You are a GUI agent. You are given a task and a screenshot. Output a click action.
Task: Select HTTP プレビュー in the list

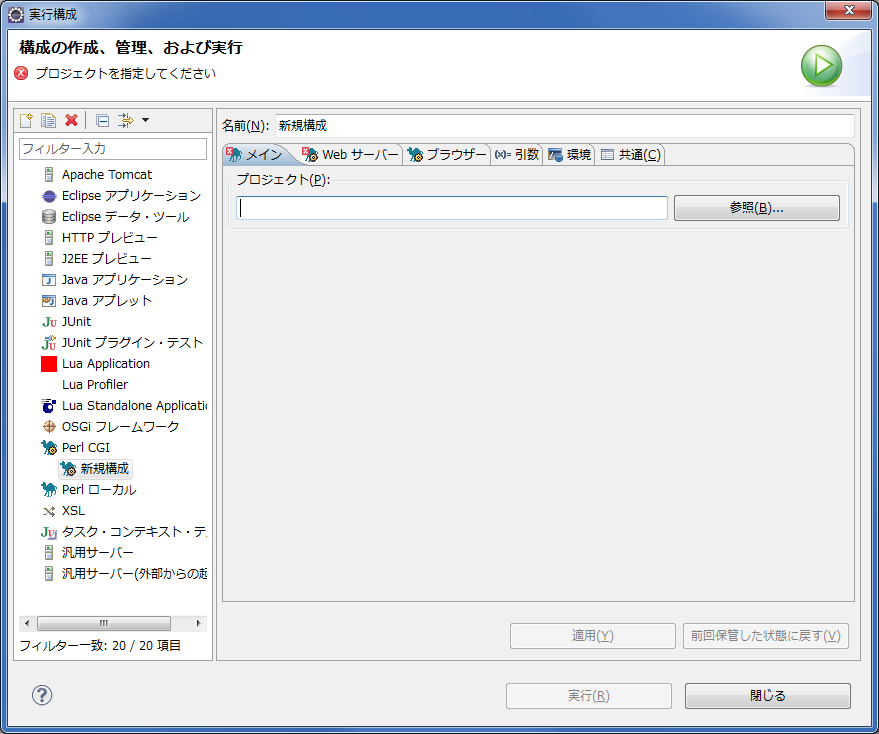pyautogui.click(x=109, y=238)
